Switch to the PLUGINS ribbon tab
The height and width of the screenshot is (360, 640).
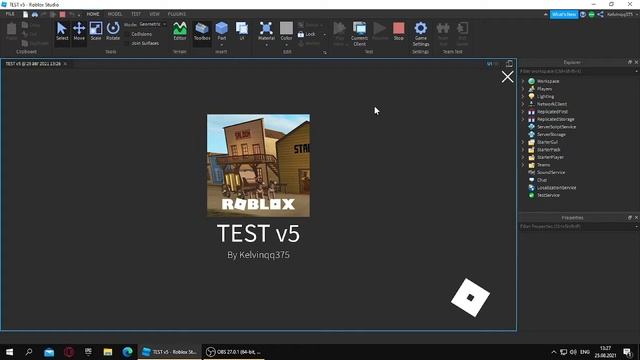click(x=177, y=14)
